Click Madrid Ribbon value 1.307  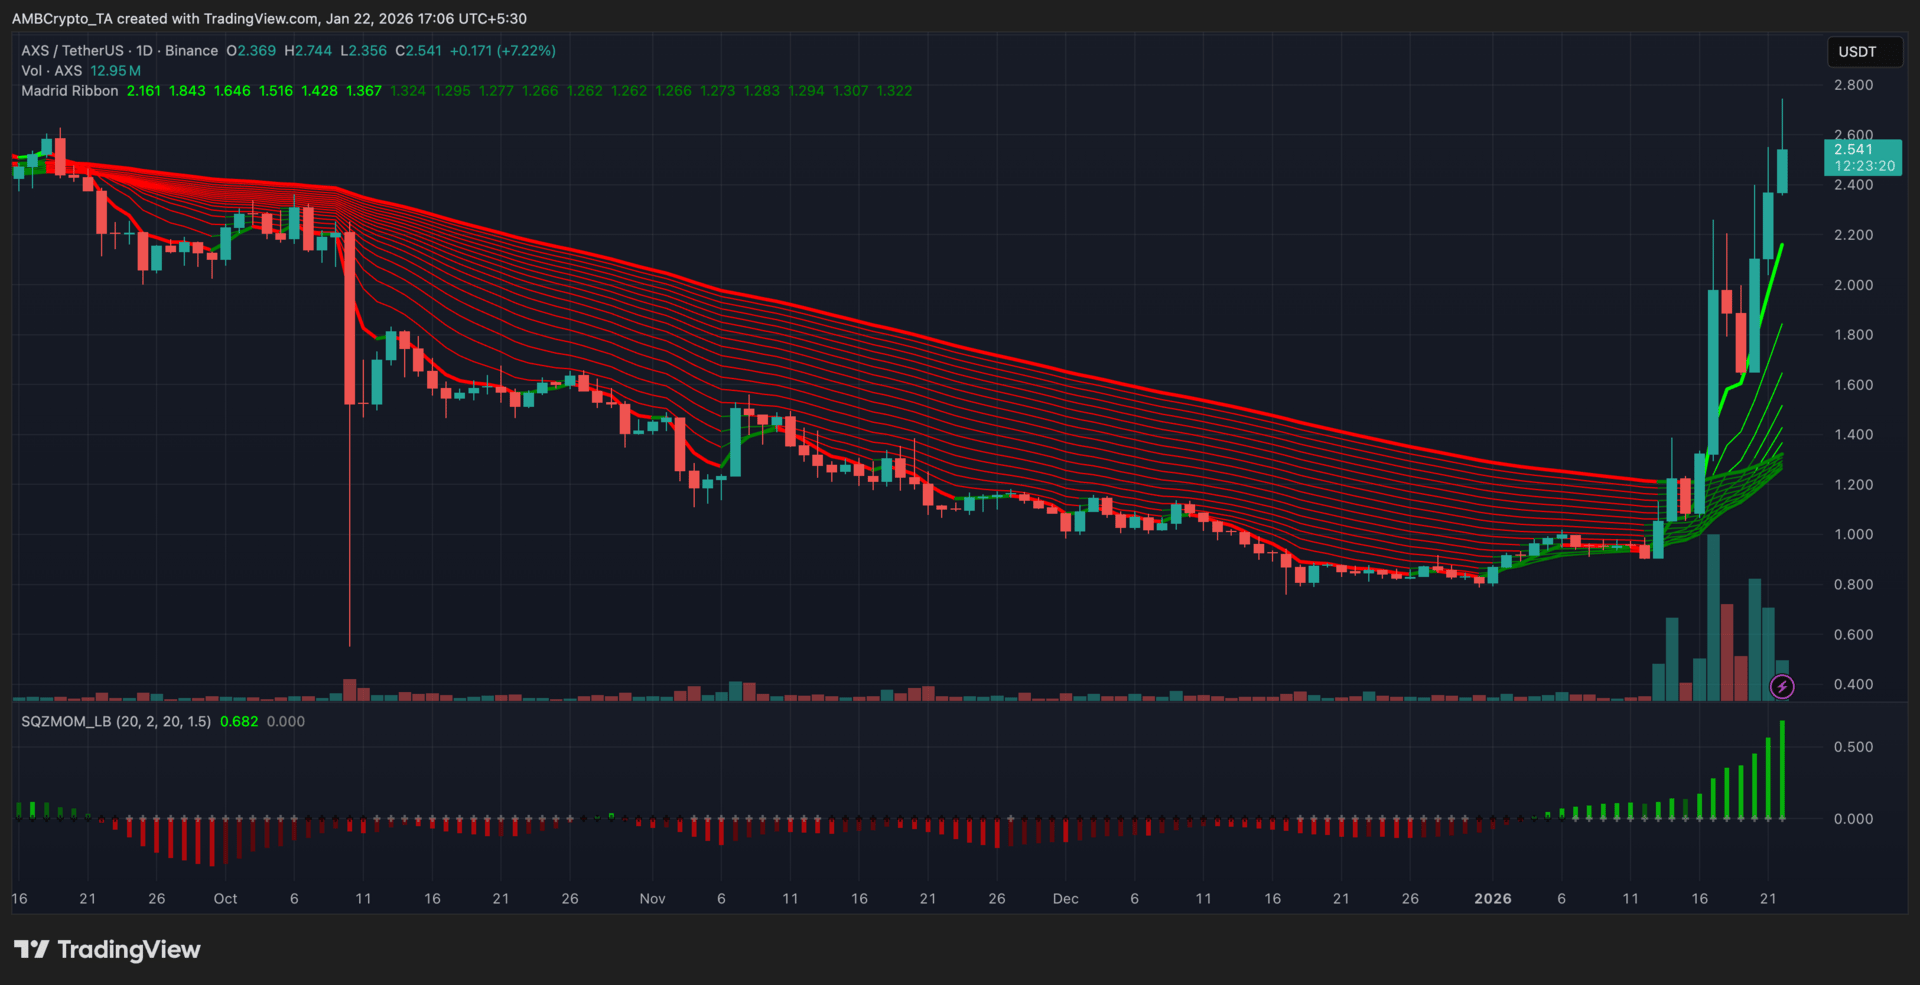850,91
